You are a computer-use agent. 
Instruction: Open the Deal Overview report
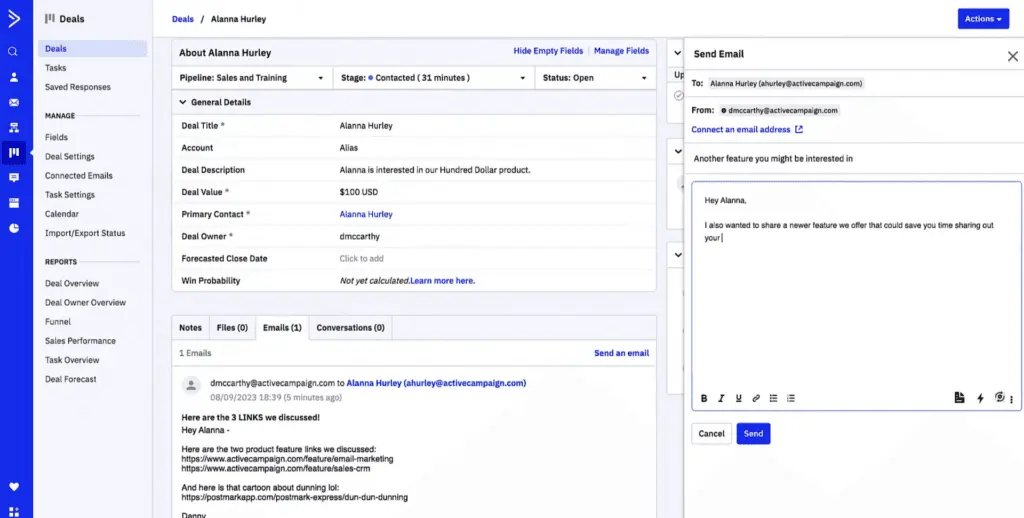[72, 283]
